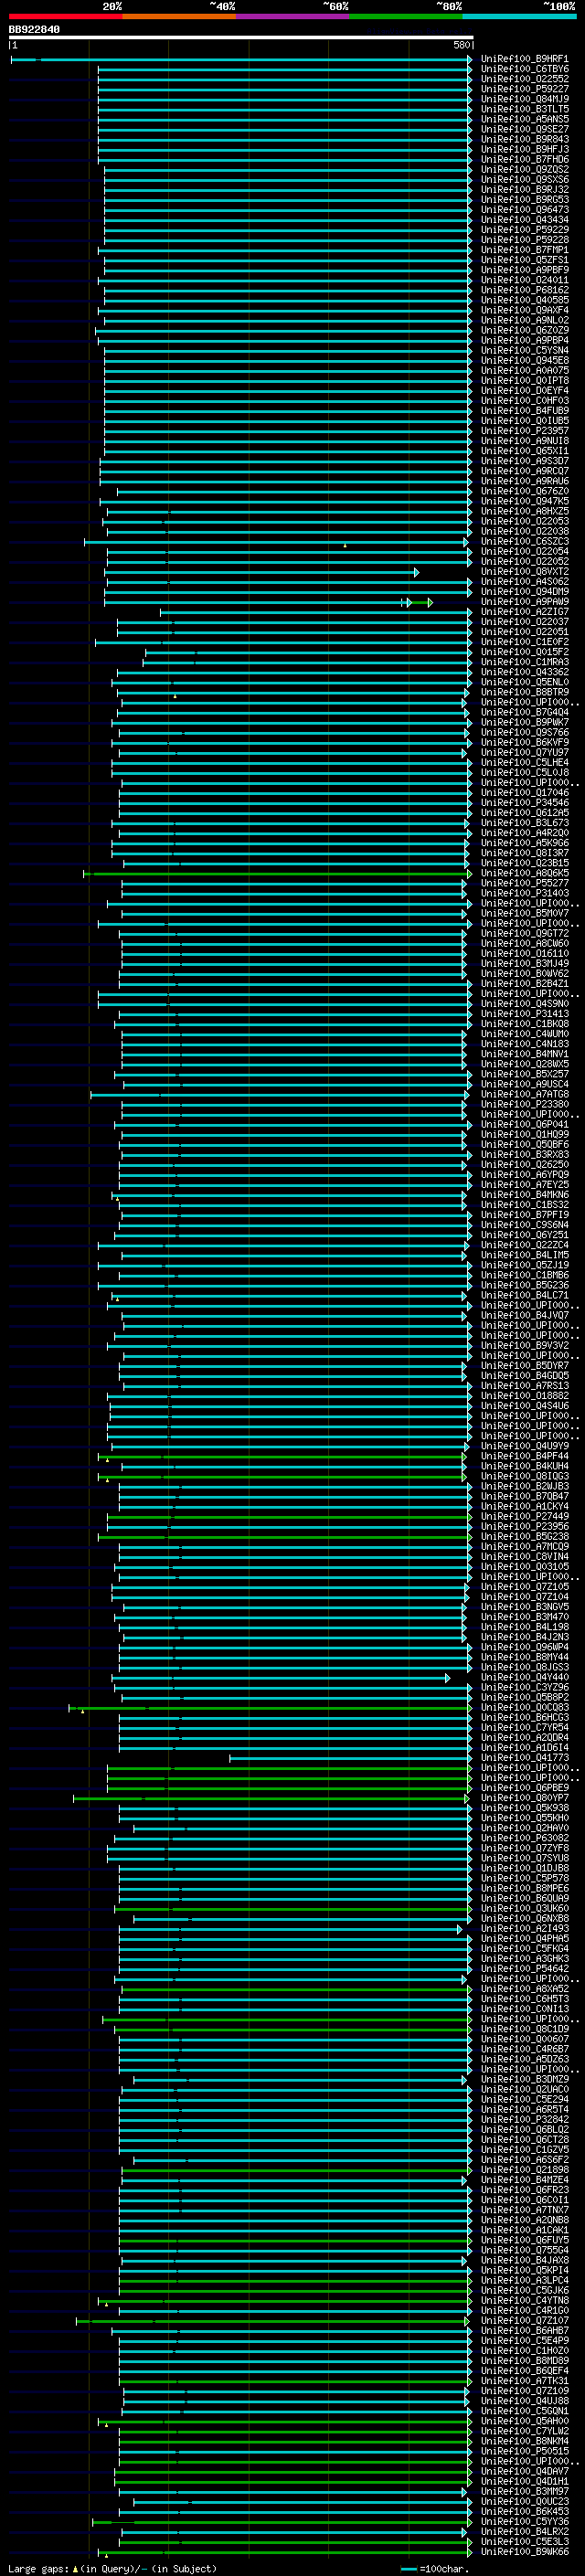
Task: Select the UniRef100_Q9ZQS2 label
Action: click(x=524, y=169)
